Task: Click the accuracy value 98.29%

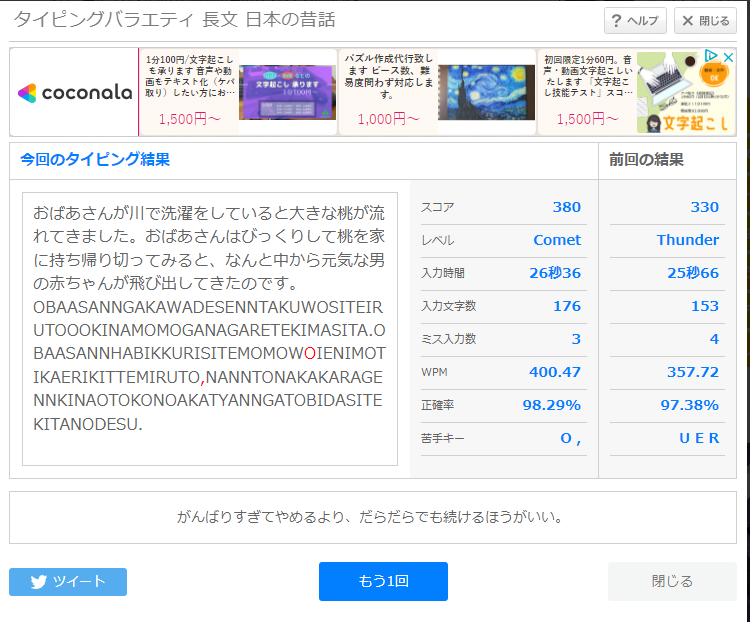Action: 551,405
